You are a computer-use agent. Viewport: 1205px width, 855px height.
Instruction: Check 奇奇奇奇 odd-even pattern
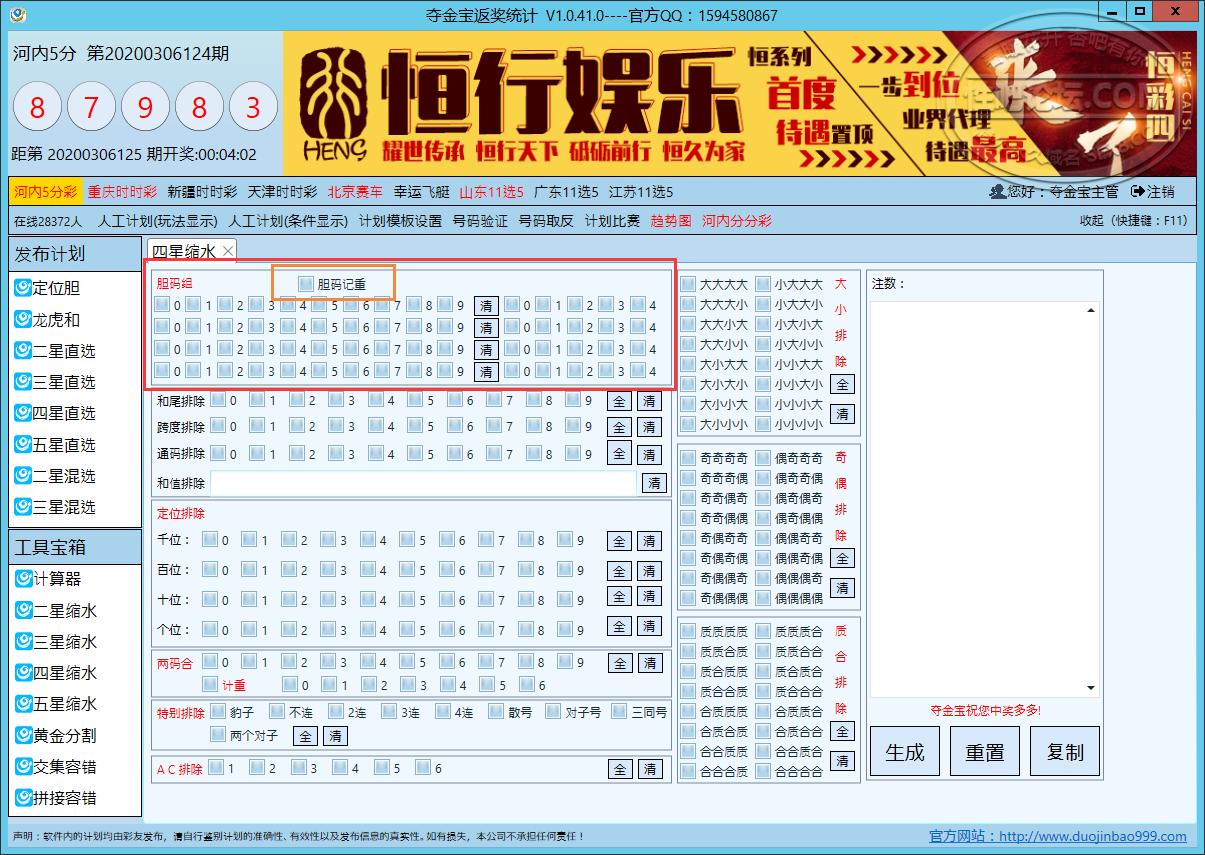688,458
